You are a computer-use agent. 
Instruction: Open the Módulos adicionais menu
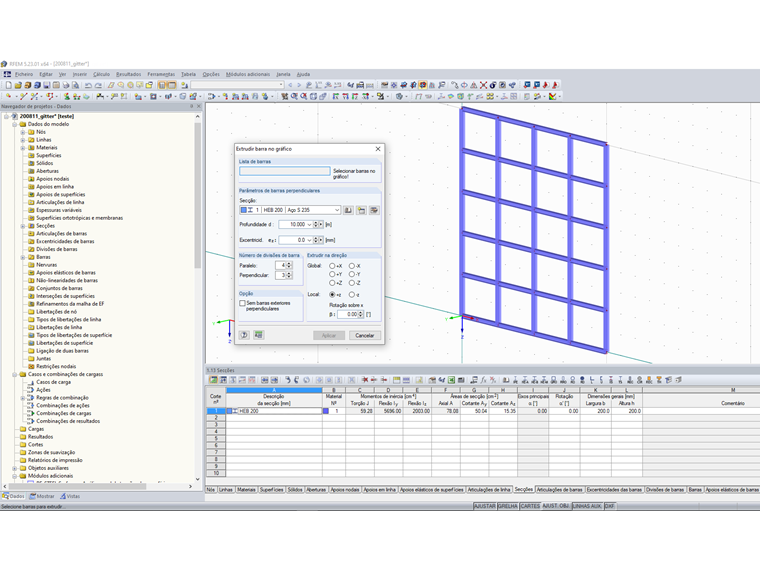[248, 74]
